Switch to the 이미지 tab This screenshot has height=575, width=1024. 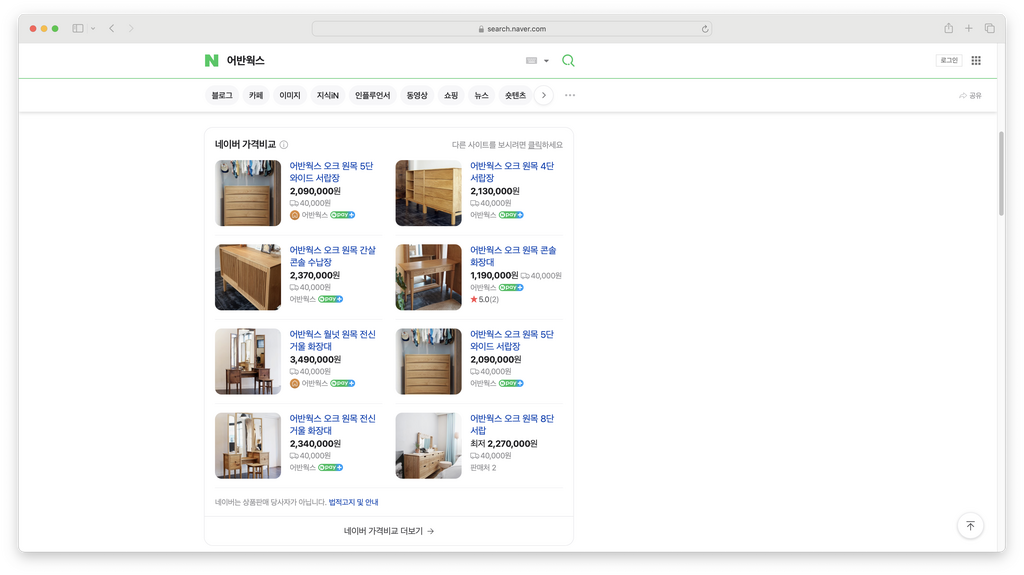290,95
